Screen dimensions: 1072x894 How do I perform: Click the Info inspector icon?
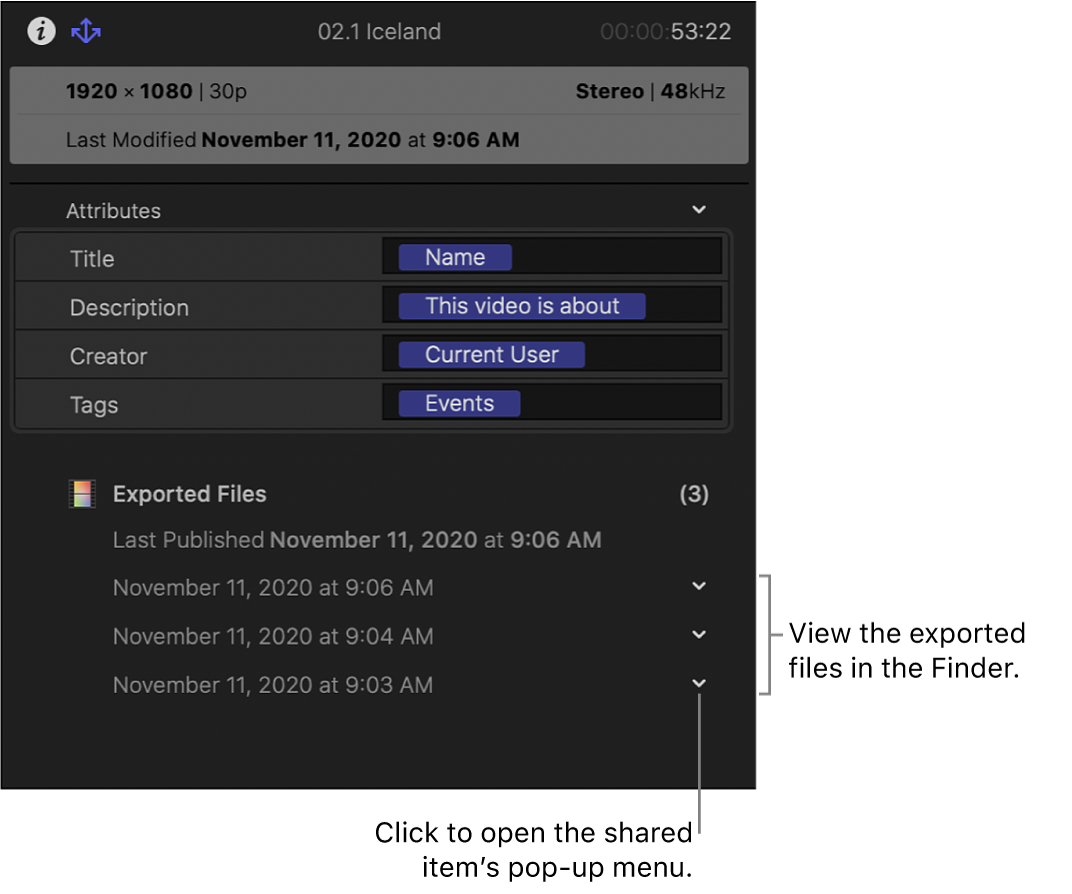point(40,31)
